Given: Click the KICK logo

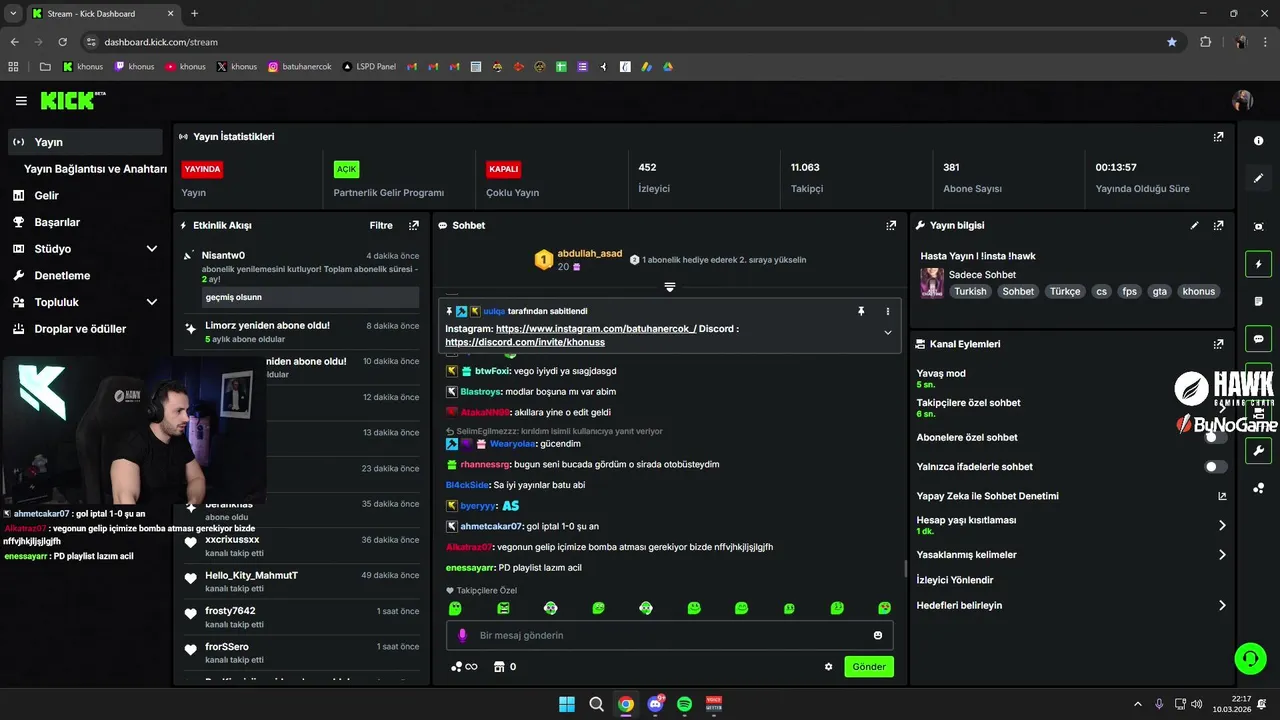Looking at the screenshot, I should click(x=72, y=100).
